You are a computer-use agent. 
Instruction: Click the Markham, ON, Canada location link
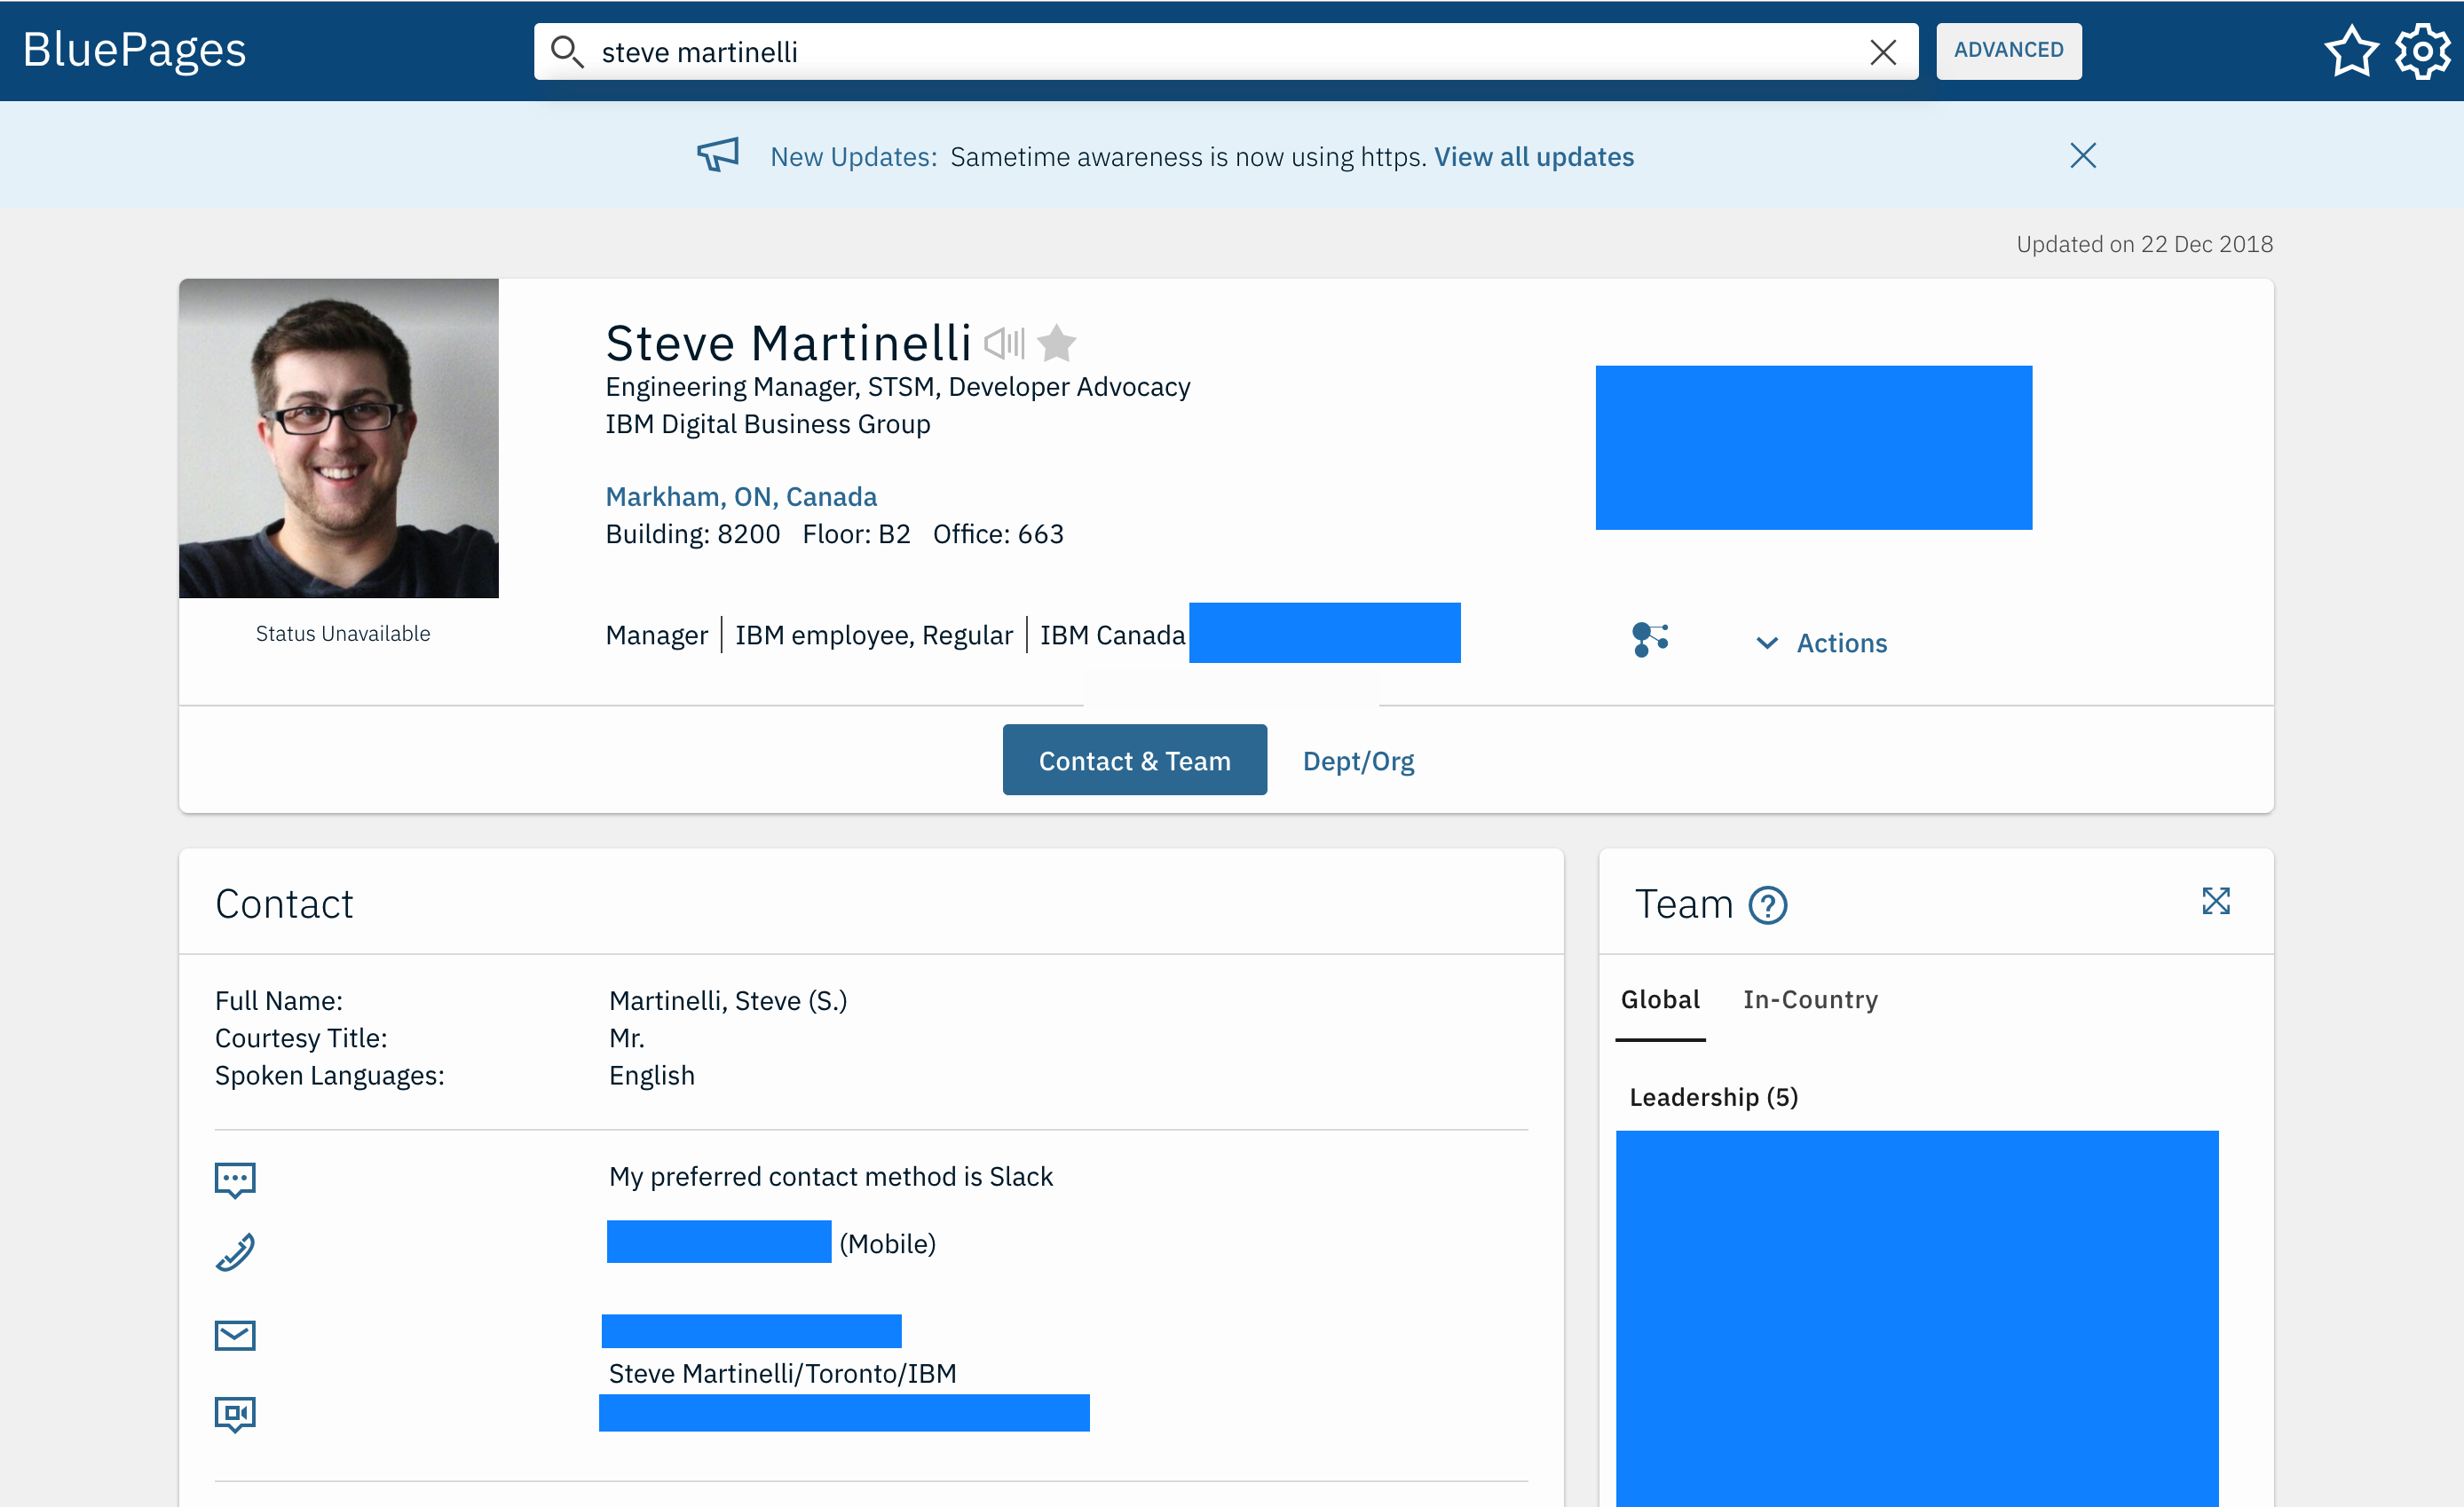[741, 496]
